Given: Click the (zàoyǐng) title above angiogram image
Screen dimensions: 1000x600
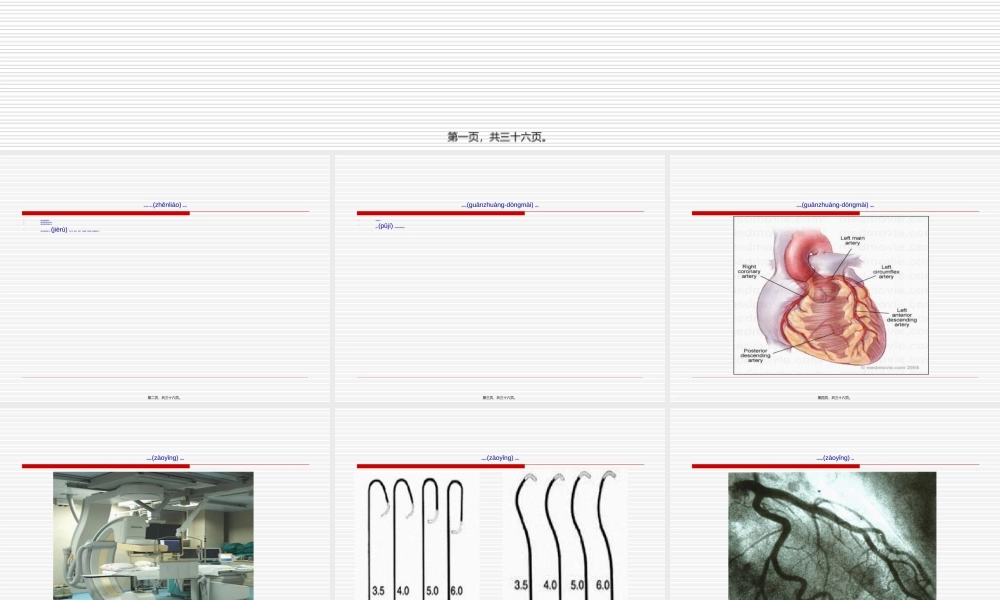Looking at the screenshot, I should [835, 458].
